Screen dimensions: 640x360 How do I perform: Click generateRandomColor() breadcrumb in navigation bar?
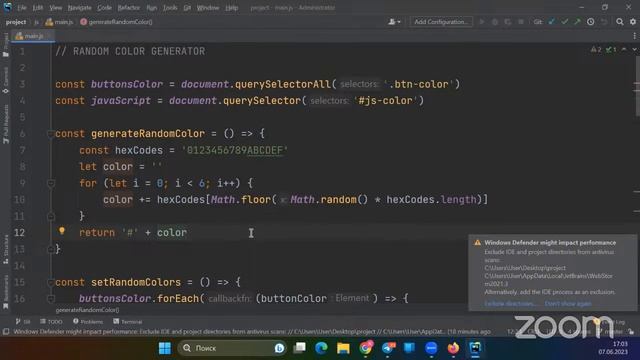click(116, 22)
